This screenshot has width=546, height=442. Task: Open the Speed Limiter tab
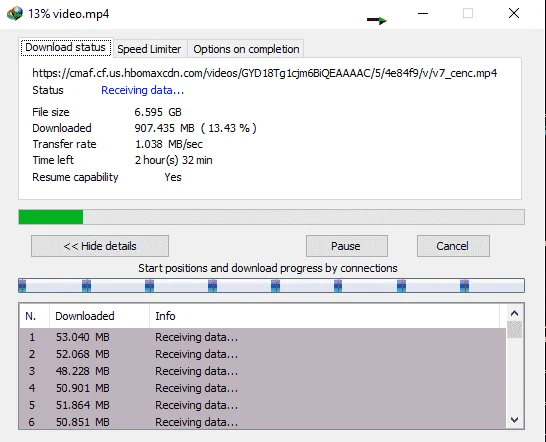[x=149, y=49]
